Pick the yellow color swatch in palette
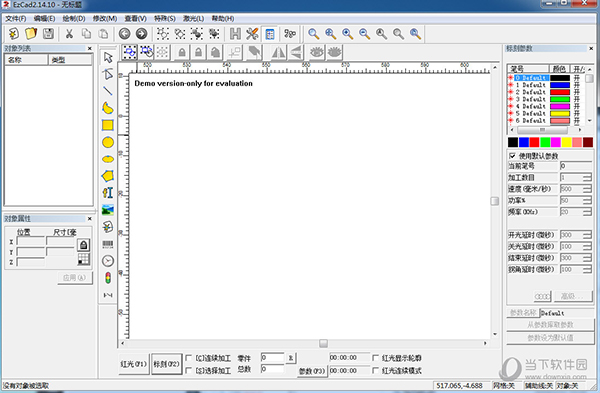 (x=566, y=142)
